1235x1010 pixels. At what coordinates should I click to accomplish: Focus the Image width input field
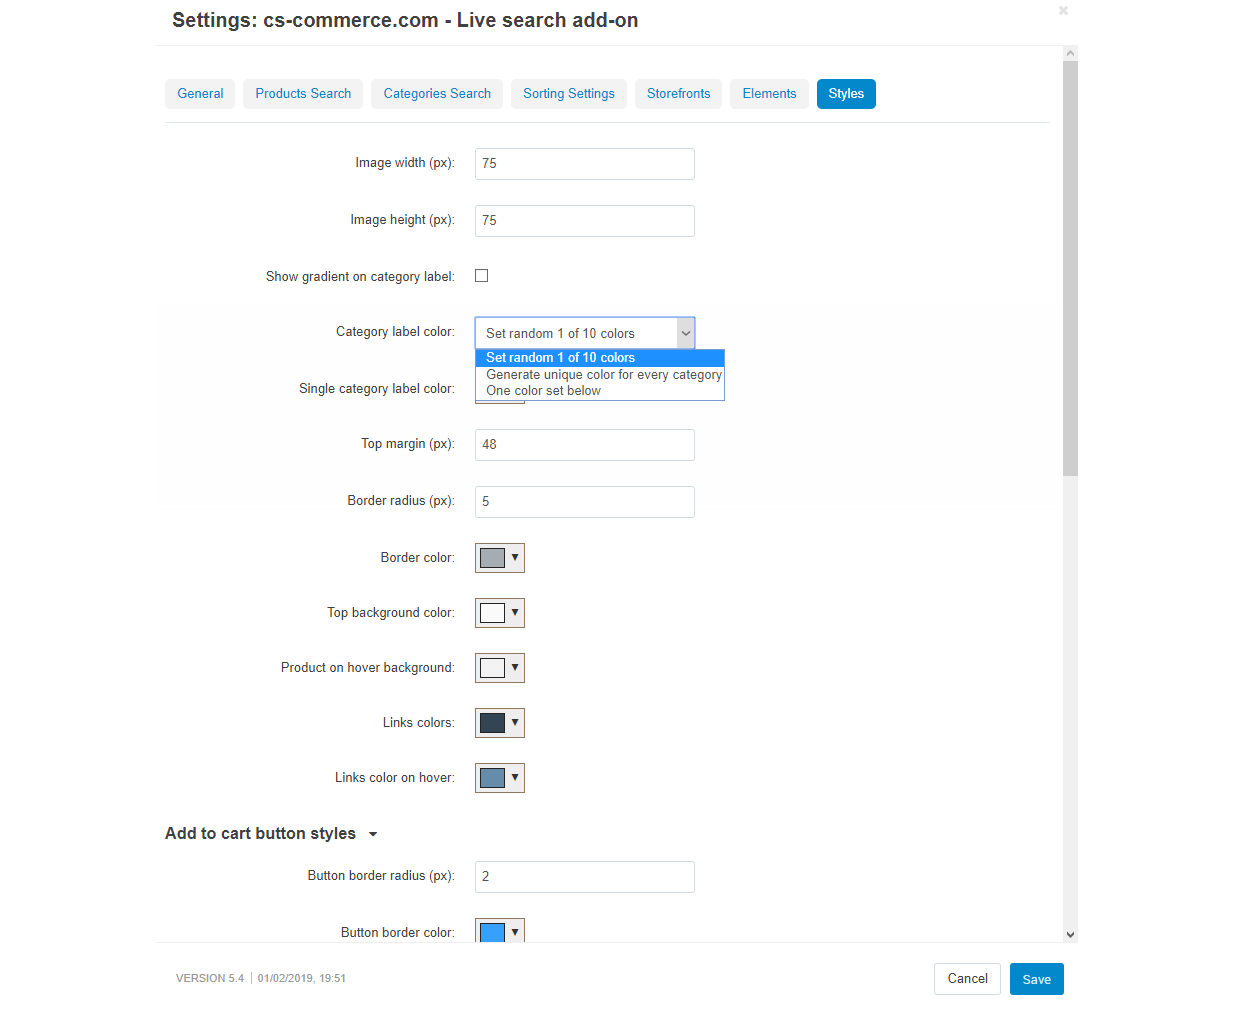pos(584,164)
